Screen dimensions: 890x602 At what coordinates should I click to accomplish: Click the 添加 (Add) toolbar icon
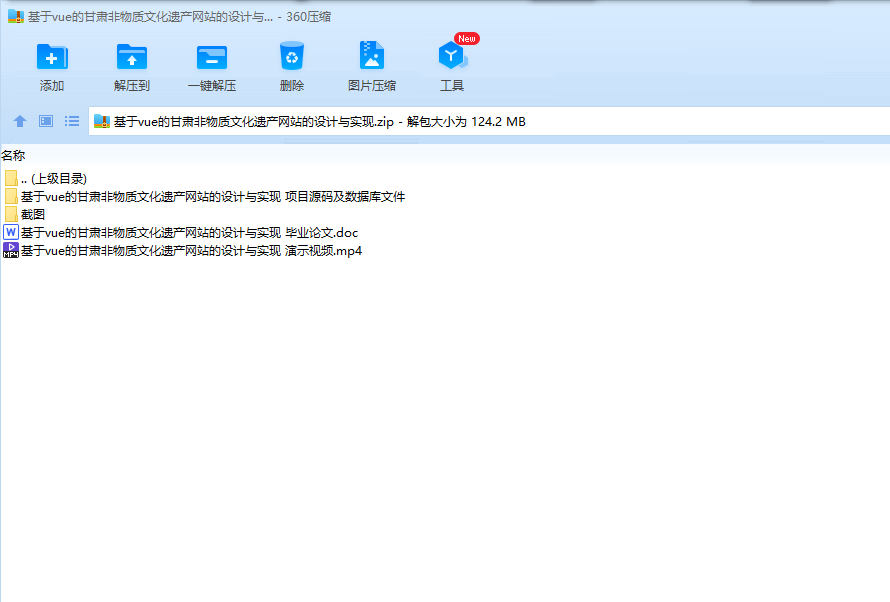(x=52, y=57)
